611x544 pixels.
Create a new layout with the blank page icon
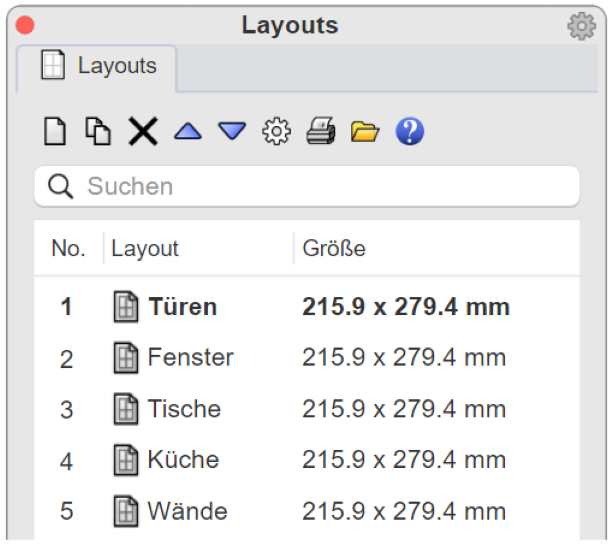(55, 131)
